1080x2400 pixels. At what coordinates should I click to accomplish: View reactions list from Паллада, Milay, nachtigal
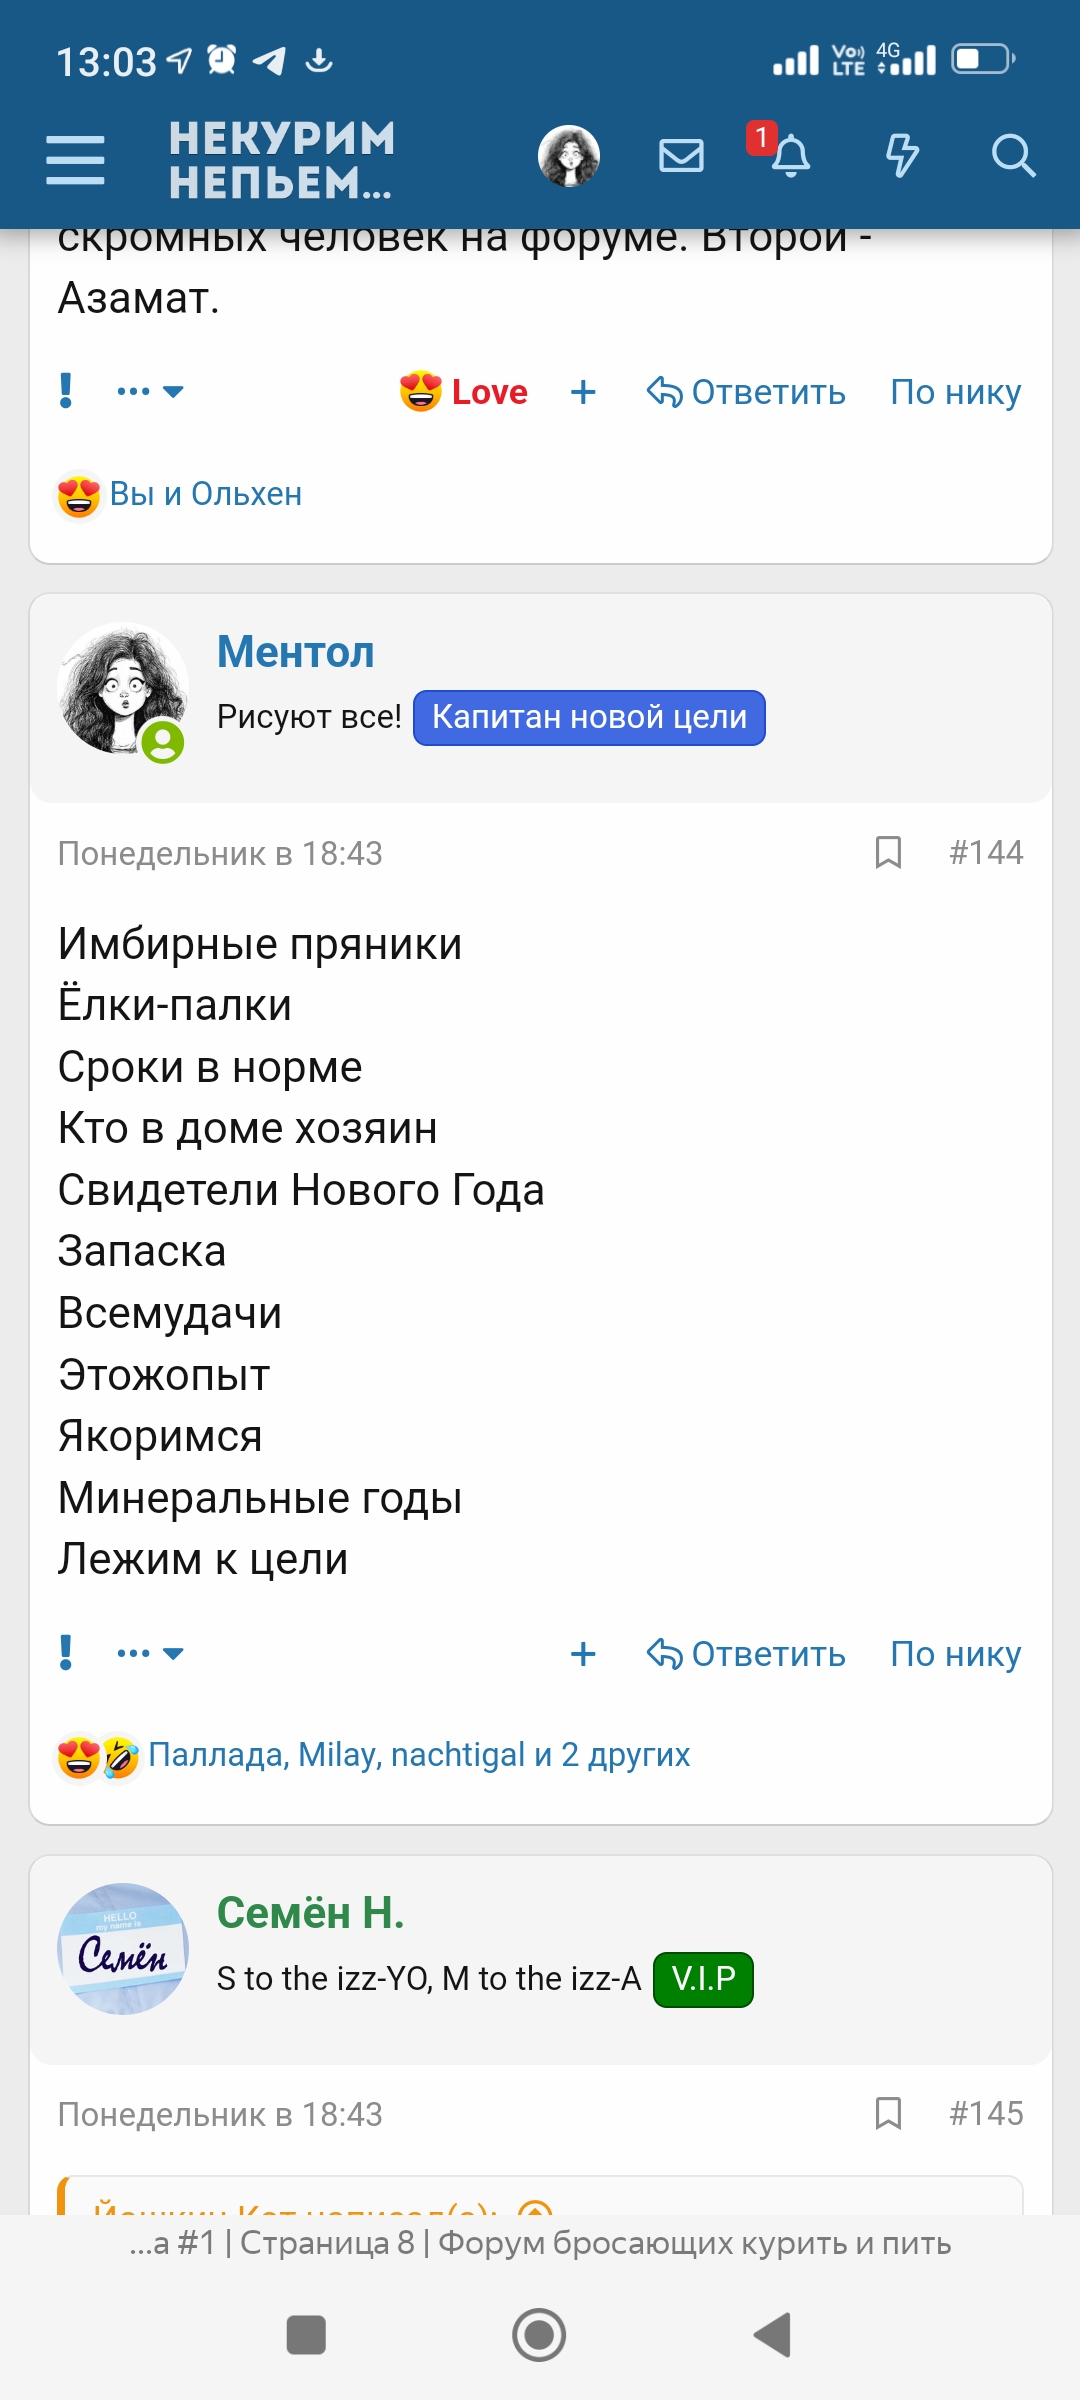coord(419,1755)
